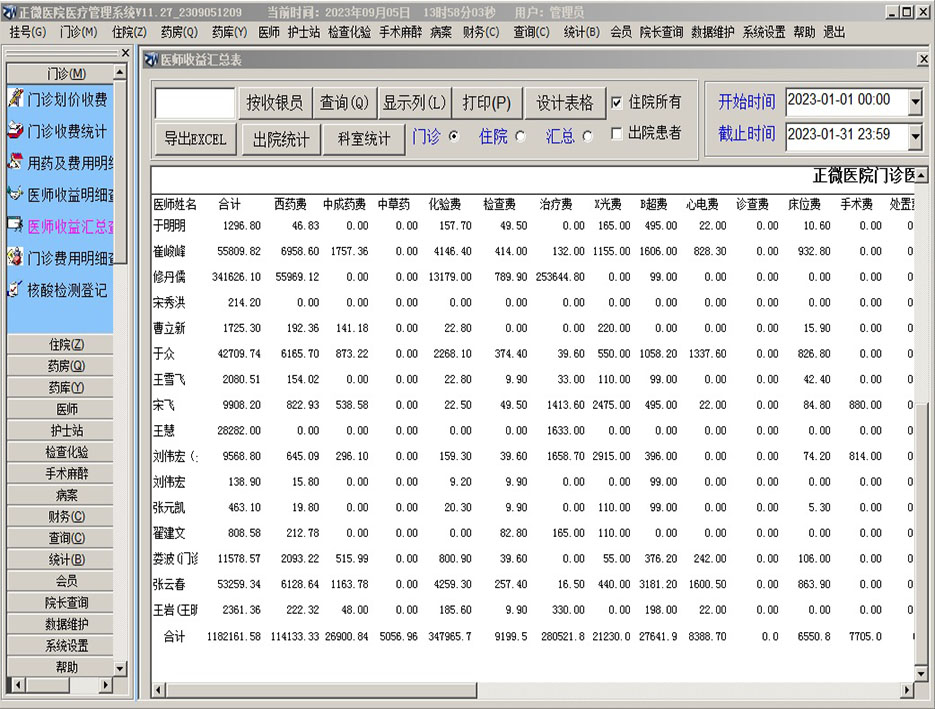Open the 开始时间 date dropdown
This screenshot has height=709, width=935.
(x=914, y=101)
